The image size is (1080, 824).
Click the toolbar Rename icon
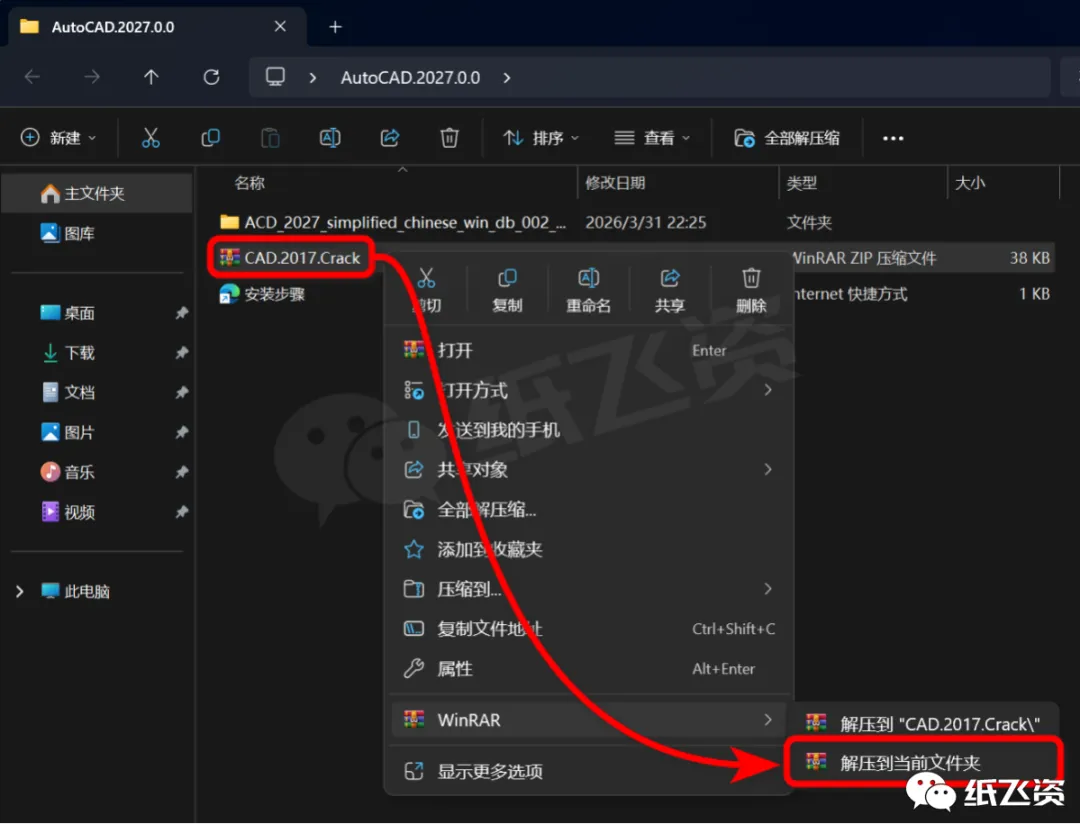(x=330, y=138)
